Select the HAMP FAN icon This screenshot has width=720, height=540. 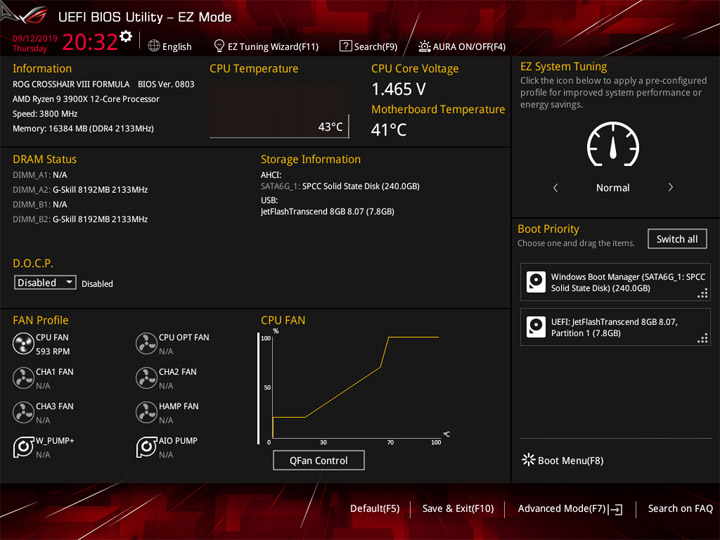point(146,412)
